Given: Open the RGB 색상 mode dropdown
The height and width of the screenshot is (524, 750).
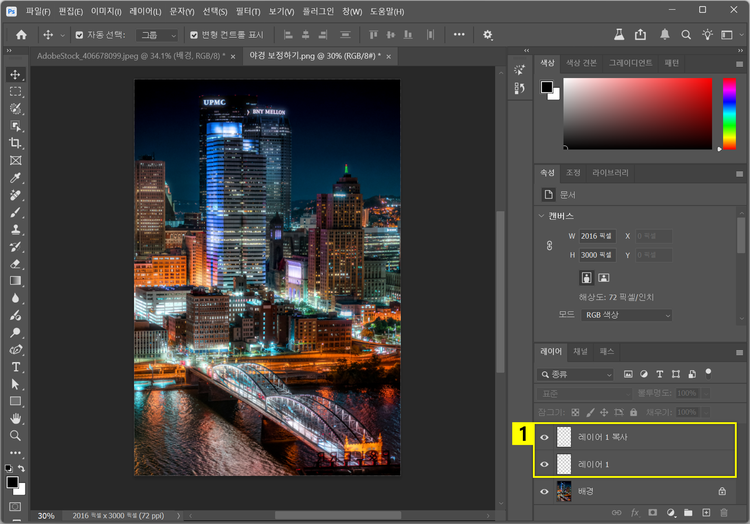Looking at the screenshot, I should pyautogui.click(x=627, y=315).
